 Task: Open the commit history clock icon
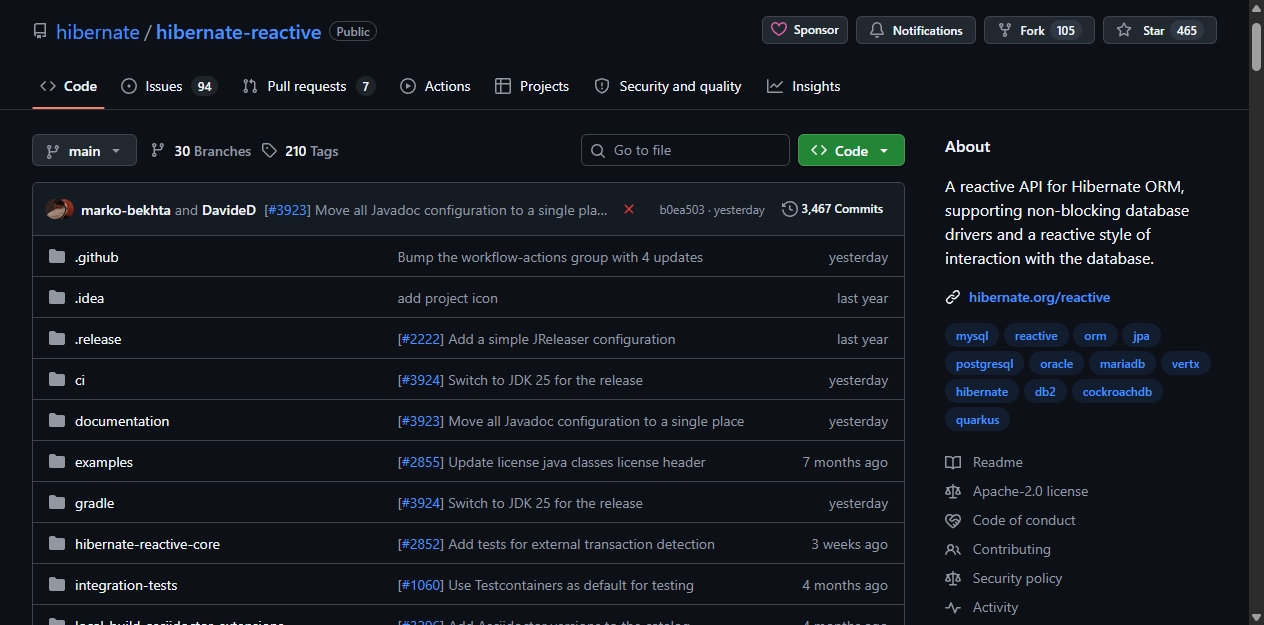pyautogui.click(x=790, y=209)
